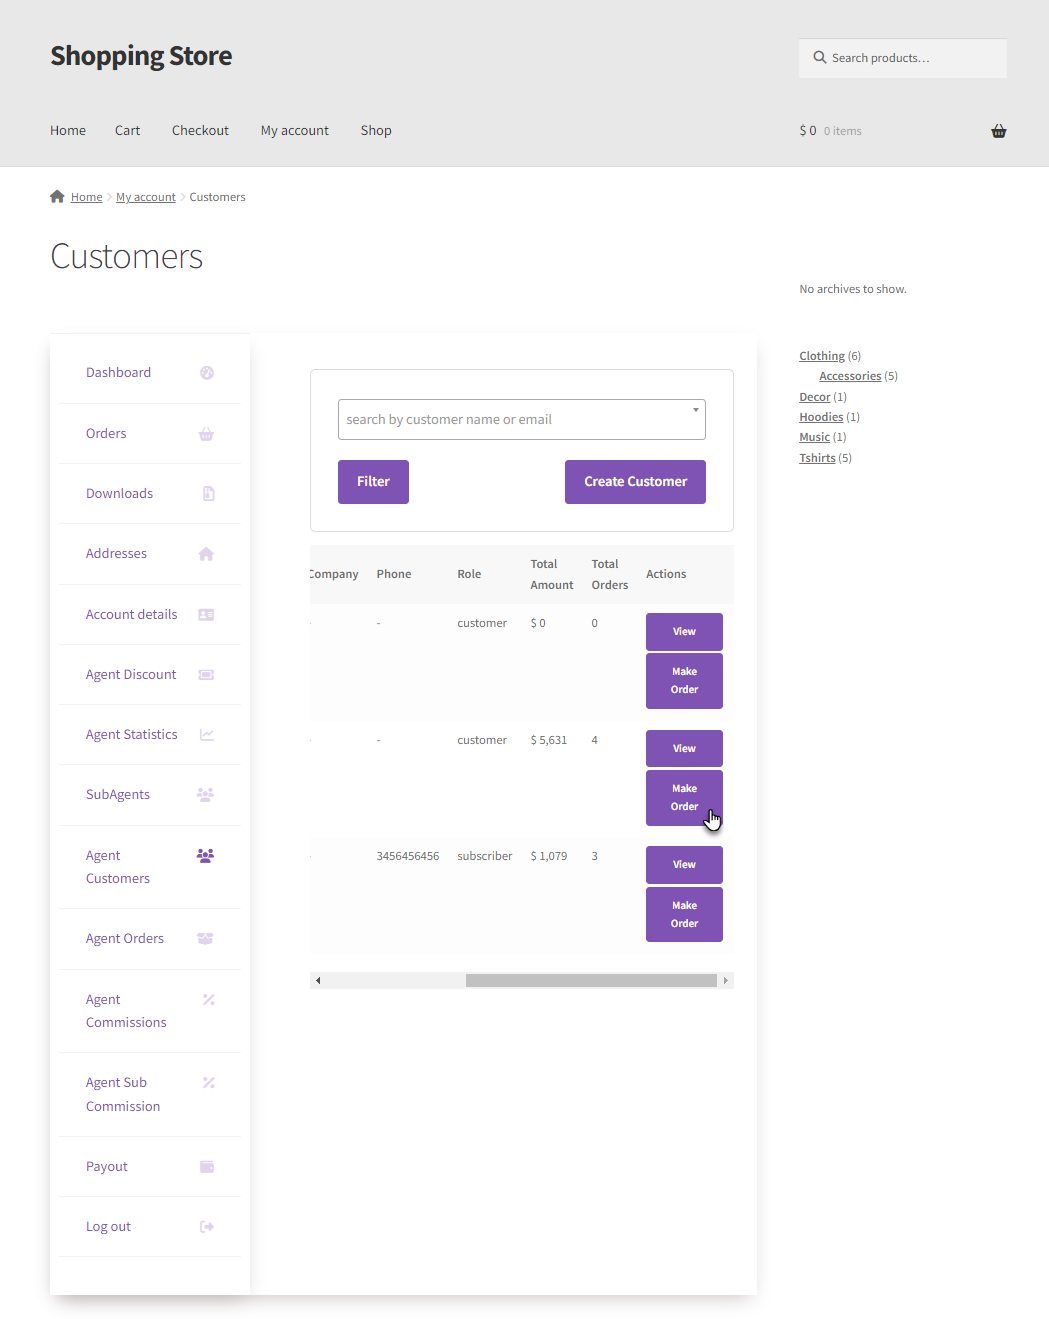The height and width of the screenshot is (1319, 1049).
Task: Click the customer name or email search field
Action: pos(521,420)
